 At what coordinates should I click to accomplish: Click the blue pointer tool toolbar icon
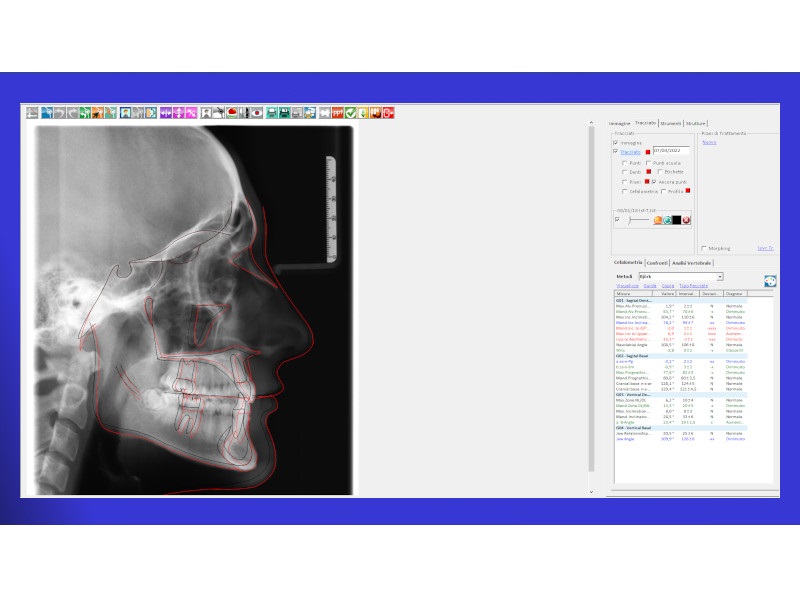pyautogui.click(x=47, y=113)
